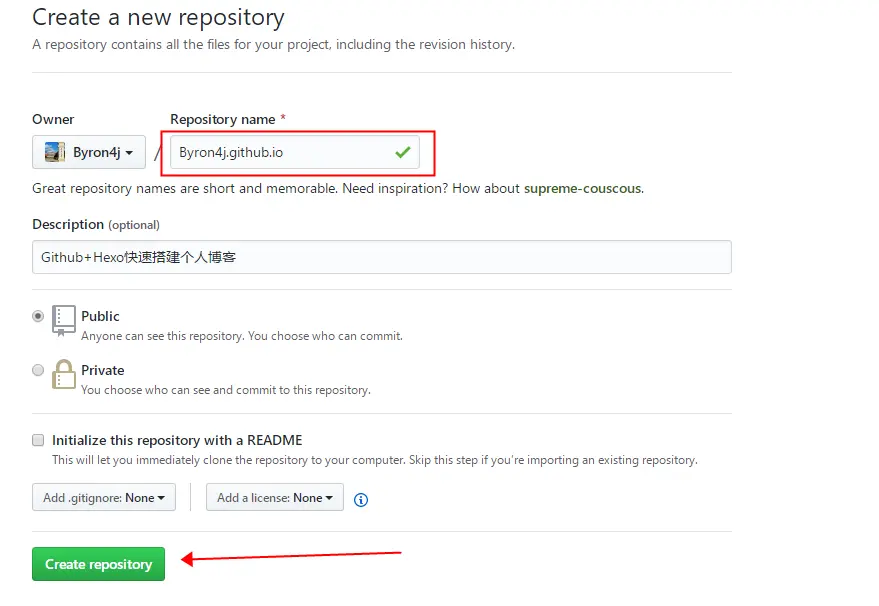Click the Create a new repository heading

(158, 17)
